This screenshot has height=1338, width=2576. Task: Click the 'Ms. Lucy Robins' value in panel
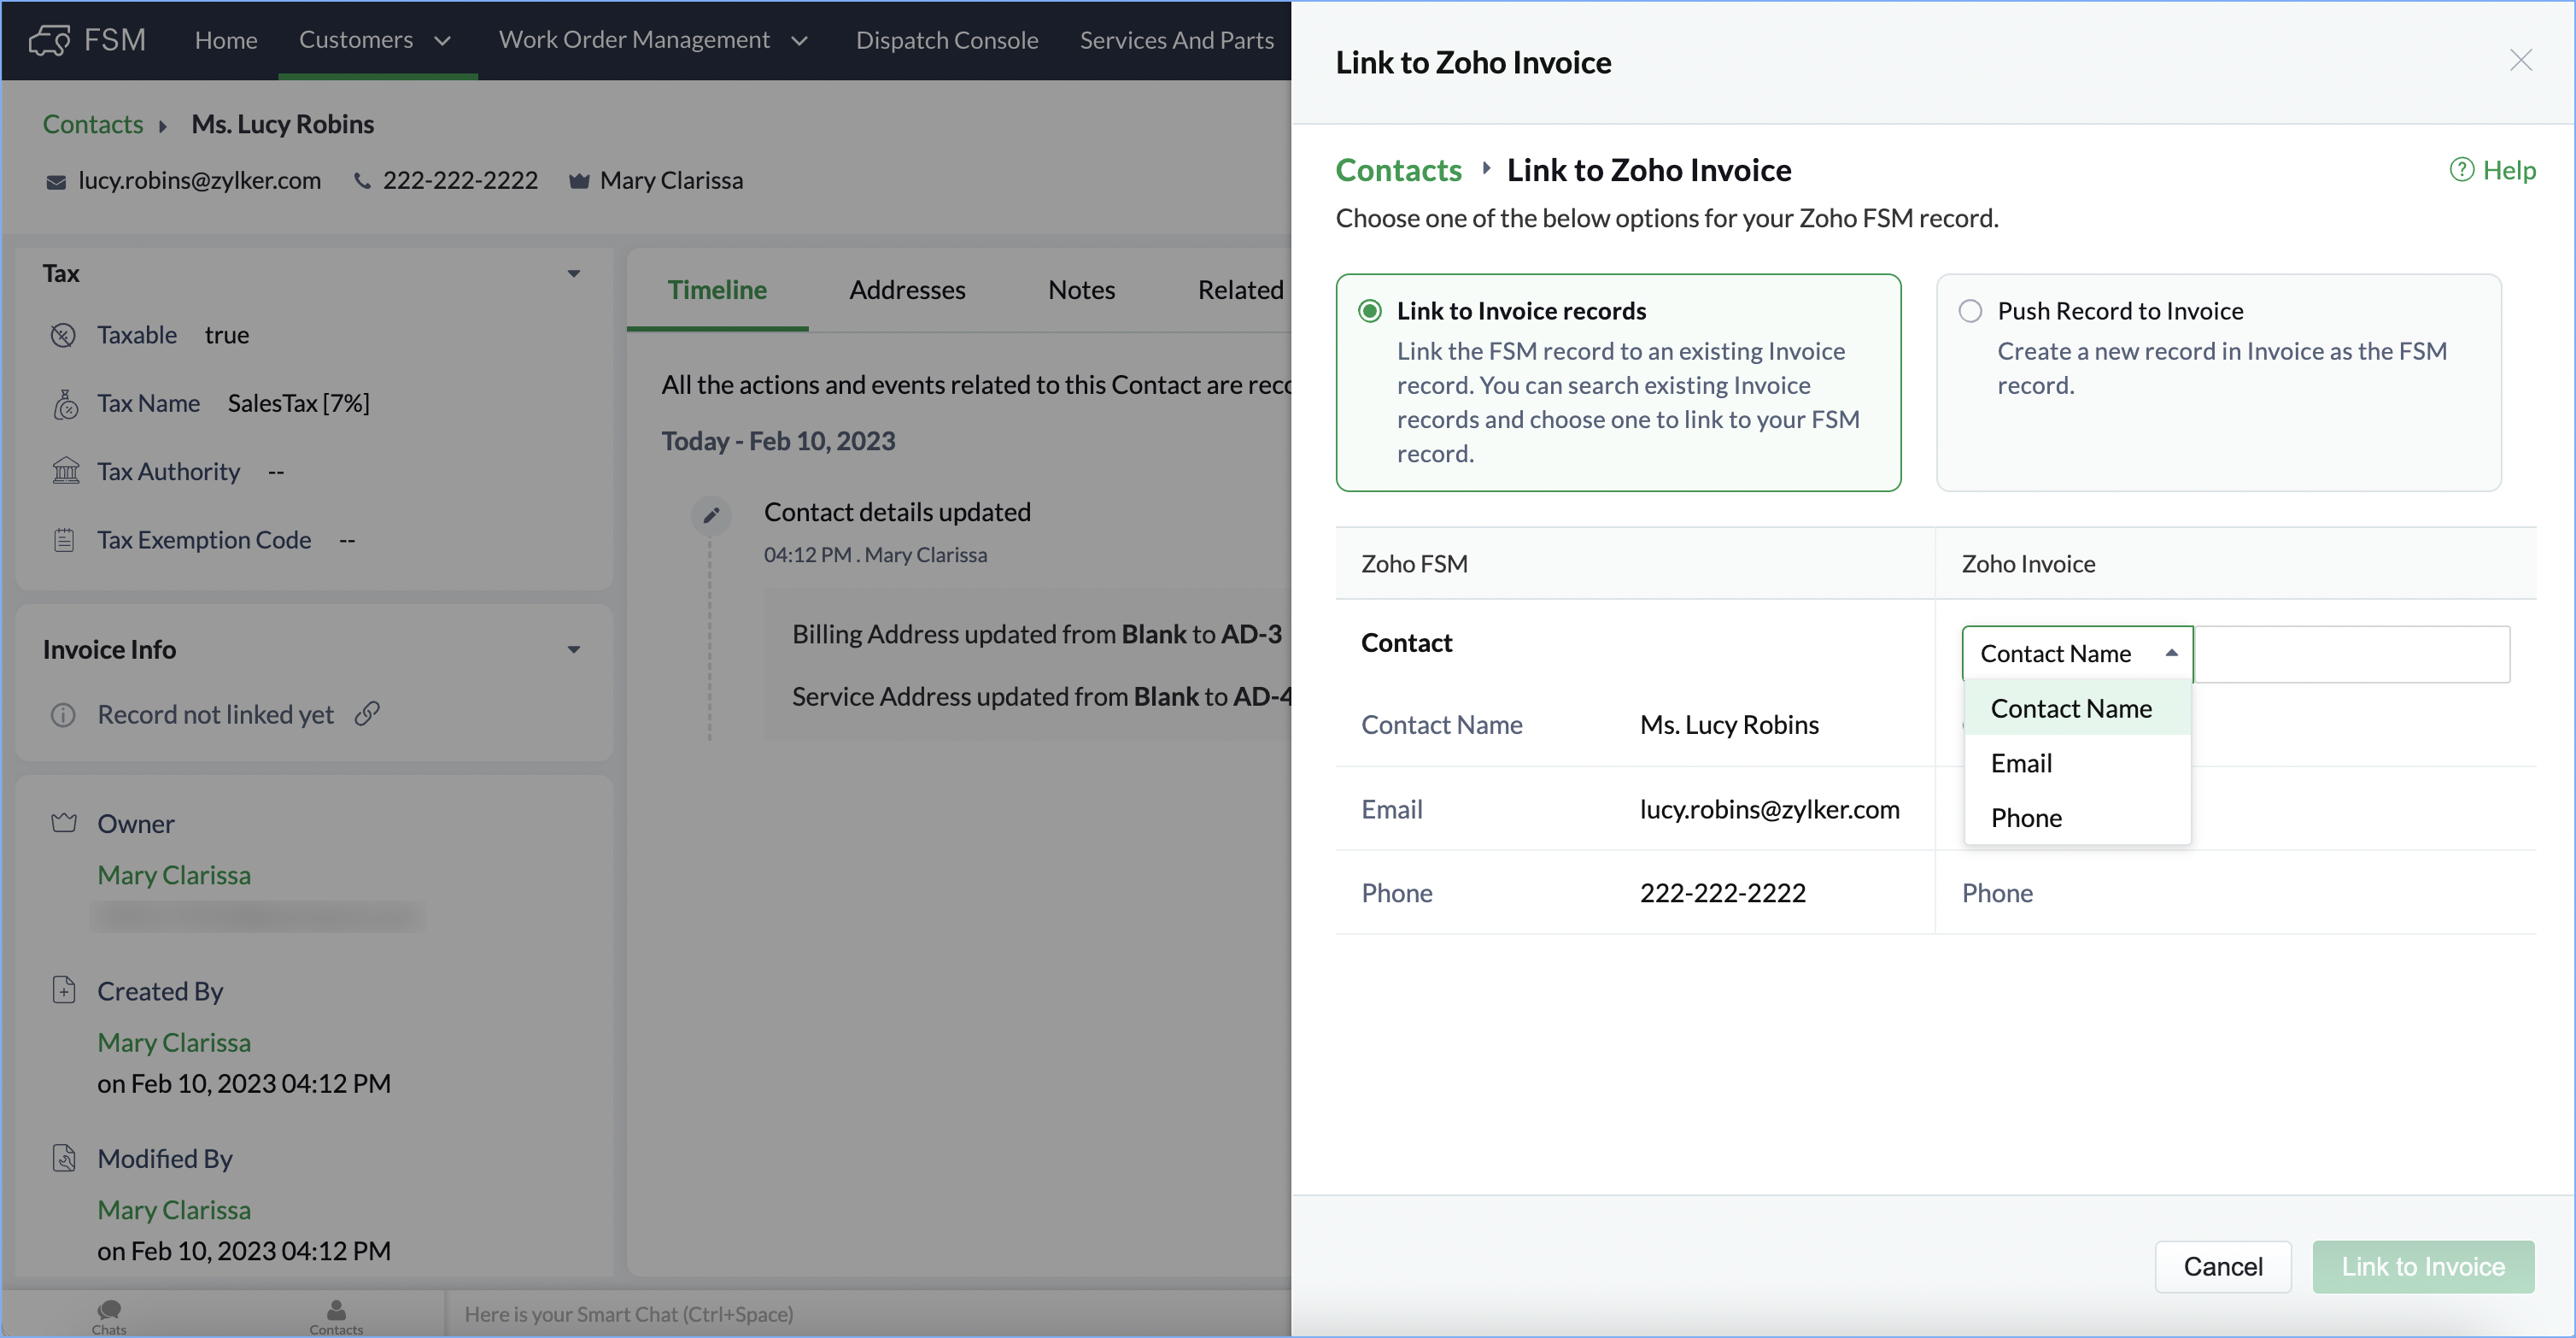1729,724
